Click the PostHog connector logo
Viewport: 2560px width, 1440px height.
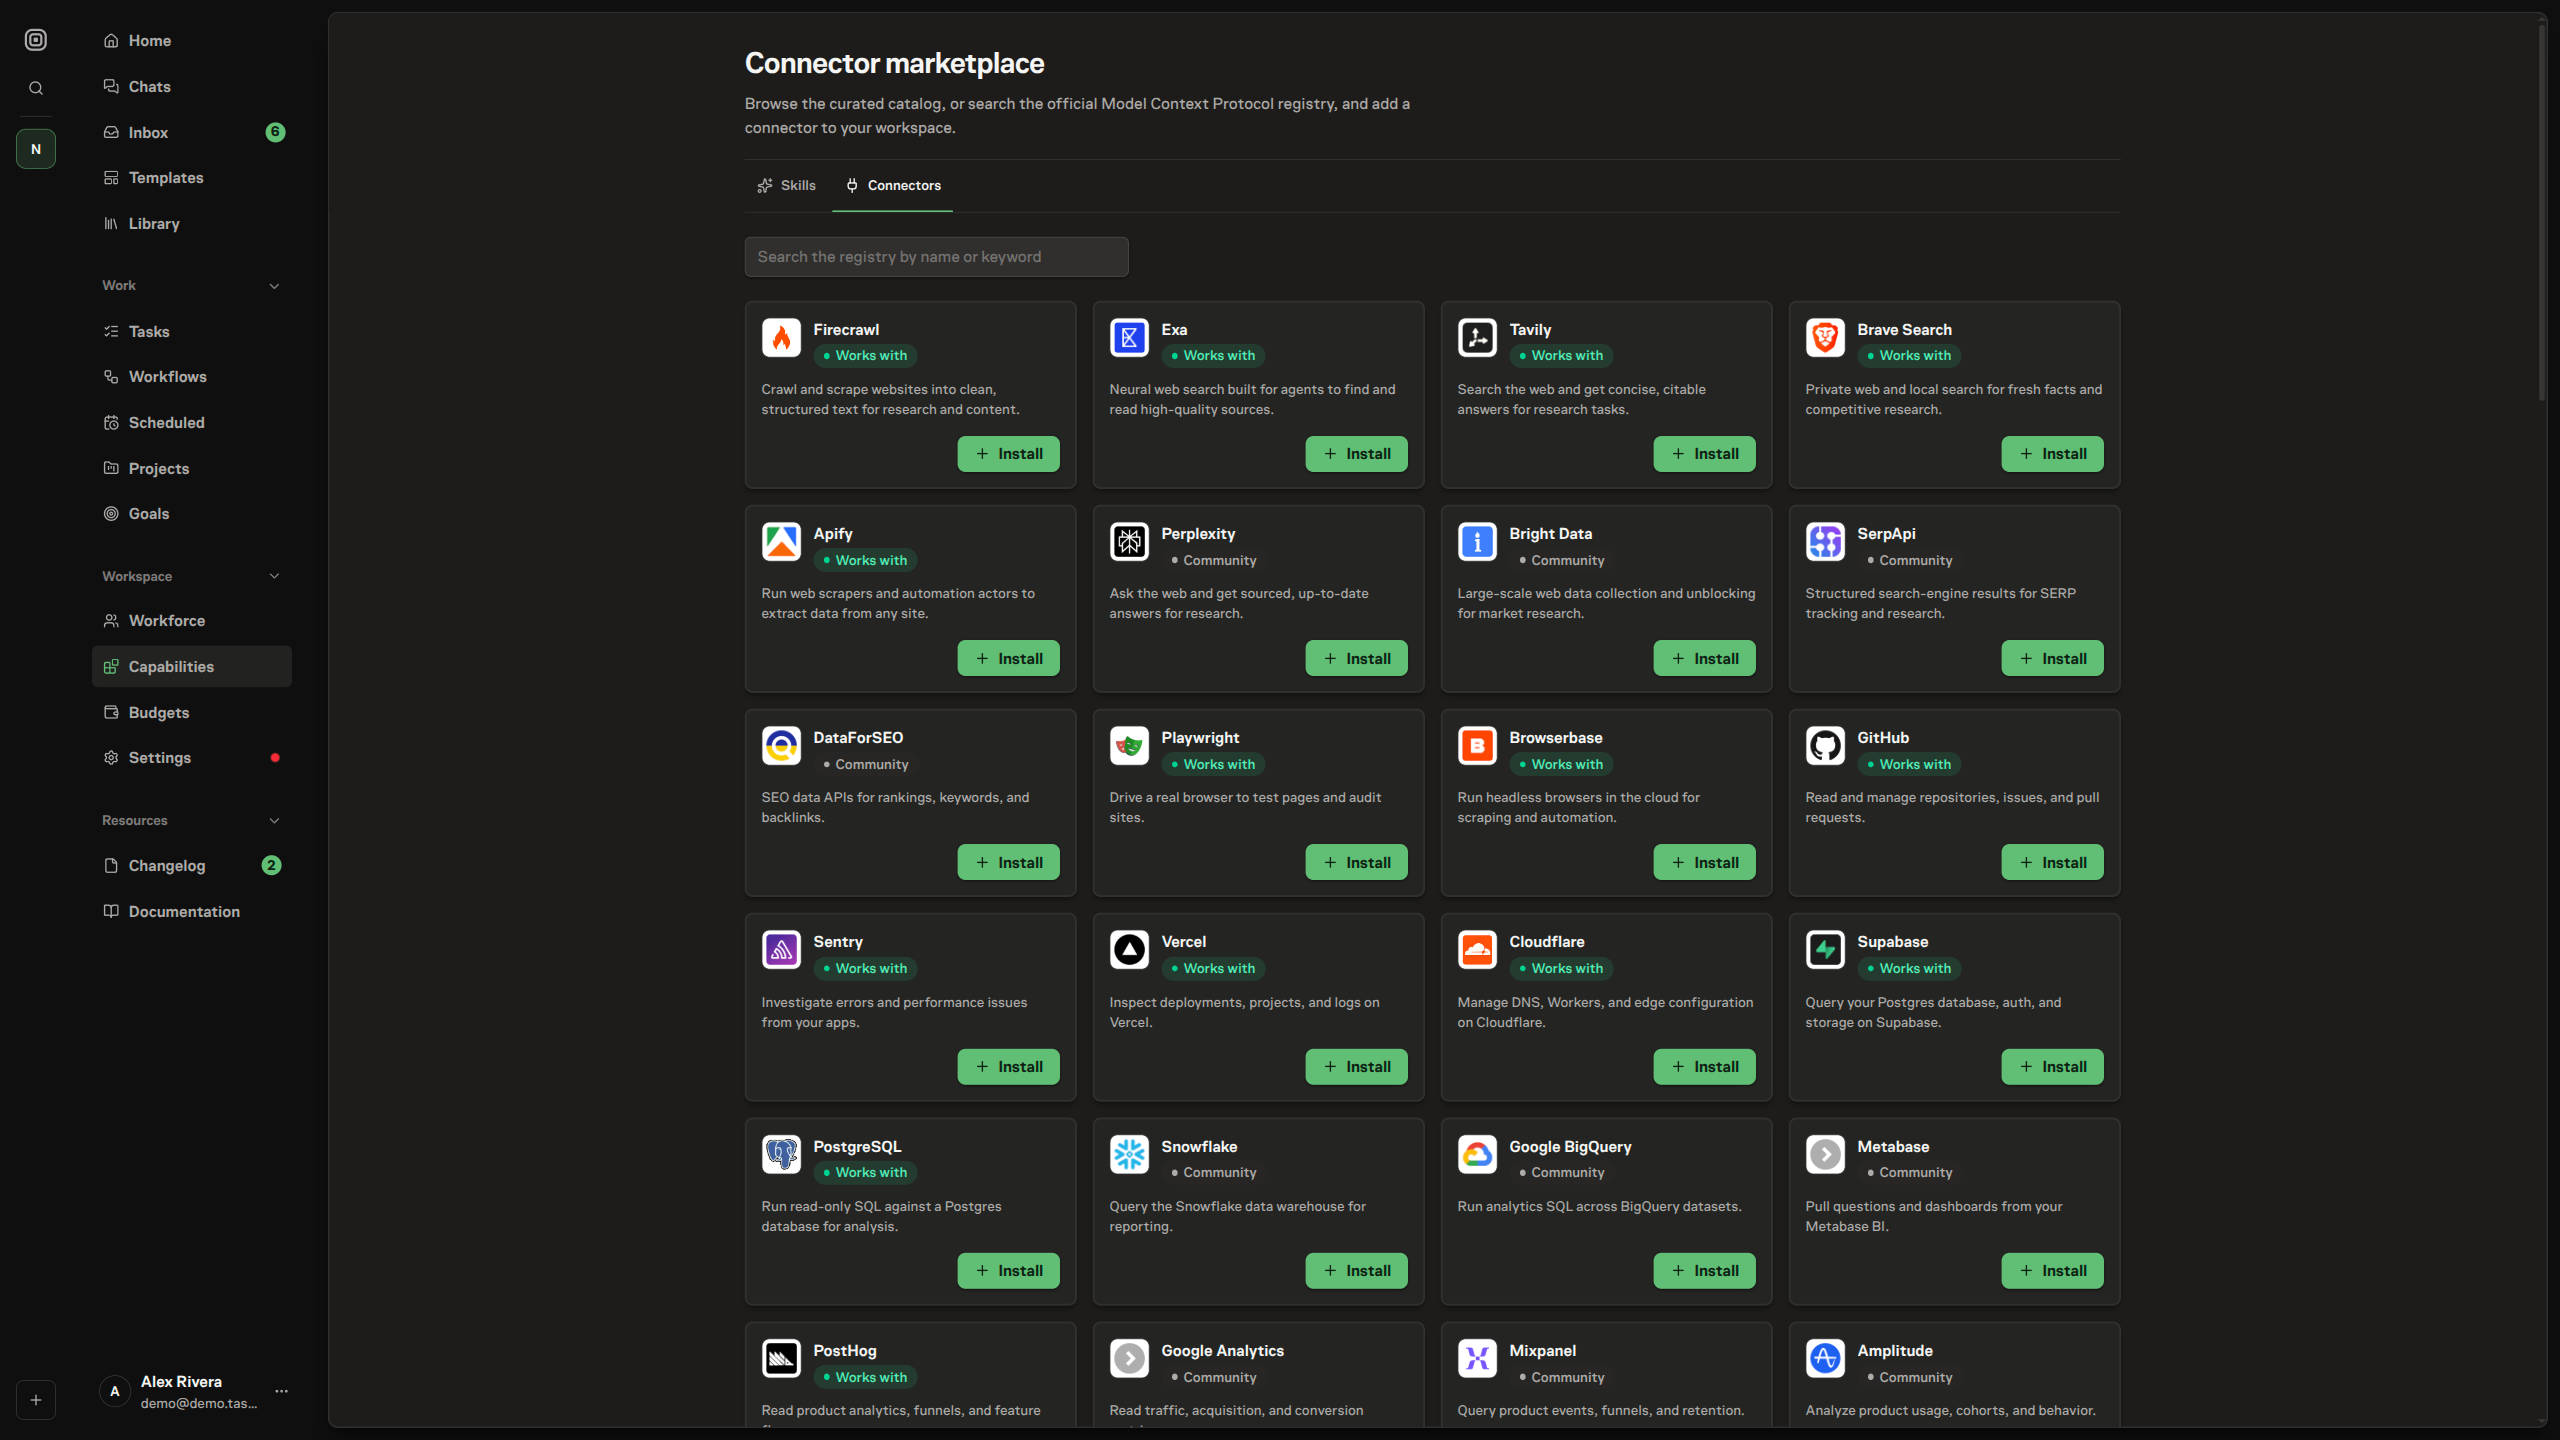[781, 1359]
